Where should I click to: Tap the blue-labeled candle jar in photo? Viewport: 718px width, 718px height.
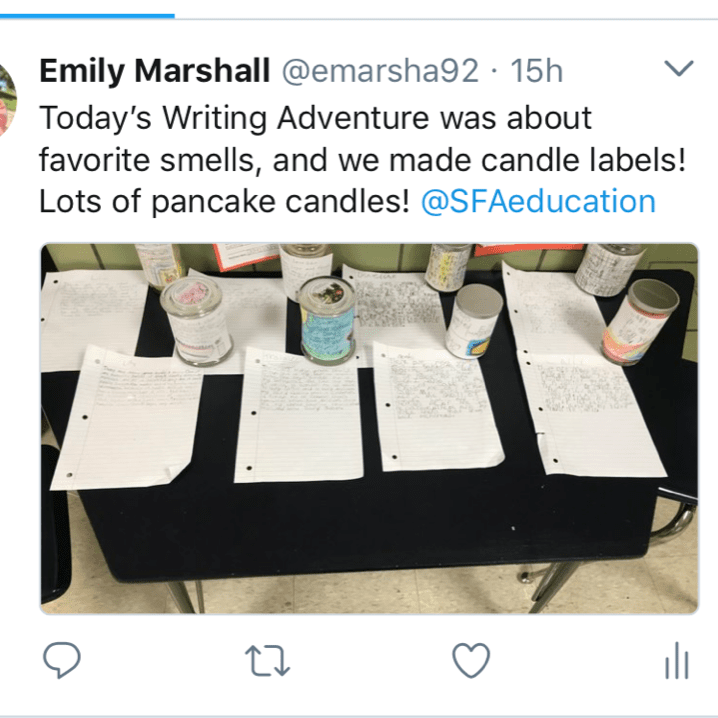click(x=327, y=320)
